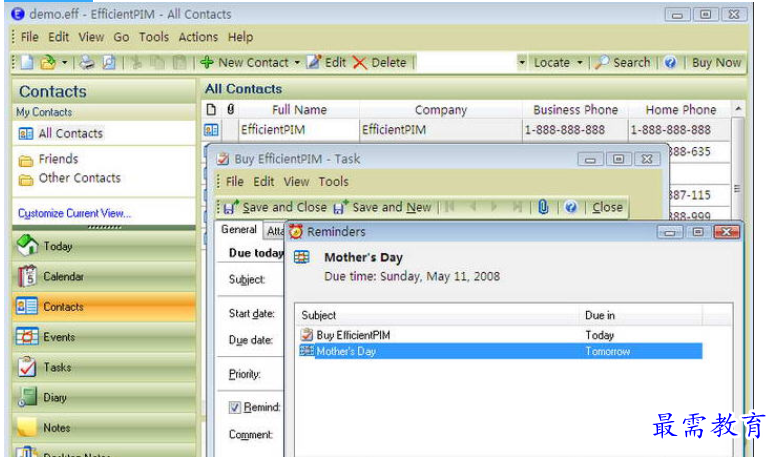The width and height of the screenshot is (774, 457).
Task: Click the Due in column header in Reminders
Action: click(x=640, y=315)
